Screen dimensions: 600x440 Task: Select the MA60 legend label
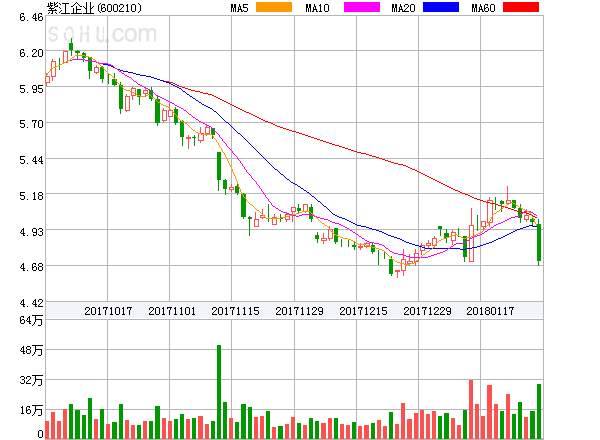tap(483, 8)
